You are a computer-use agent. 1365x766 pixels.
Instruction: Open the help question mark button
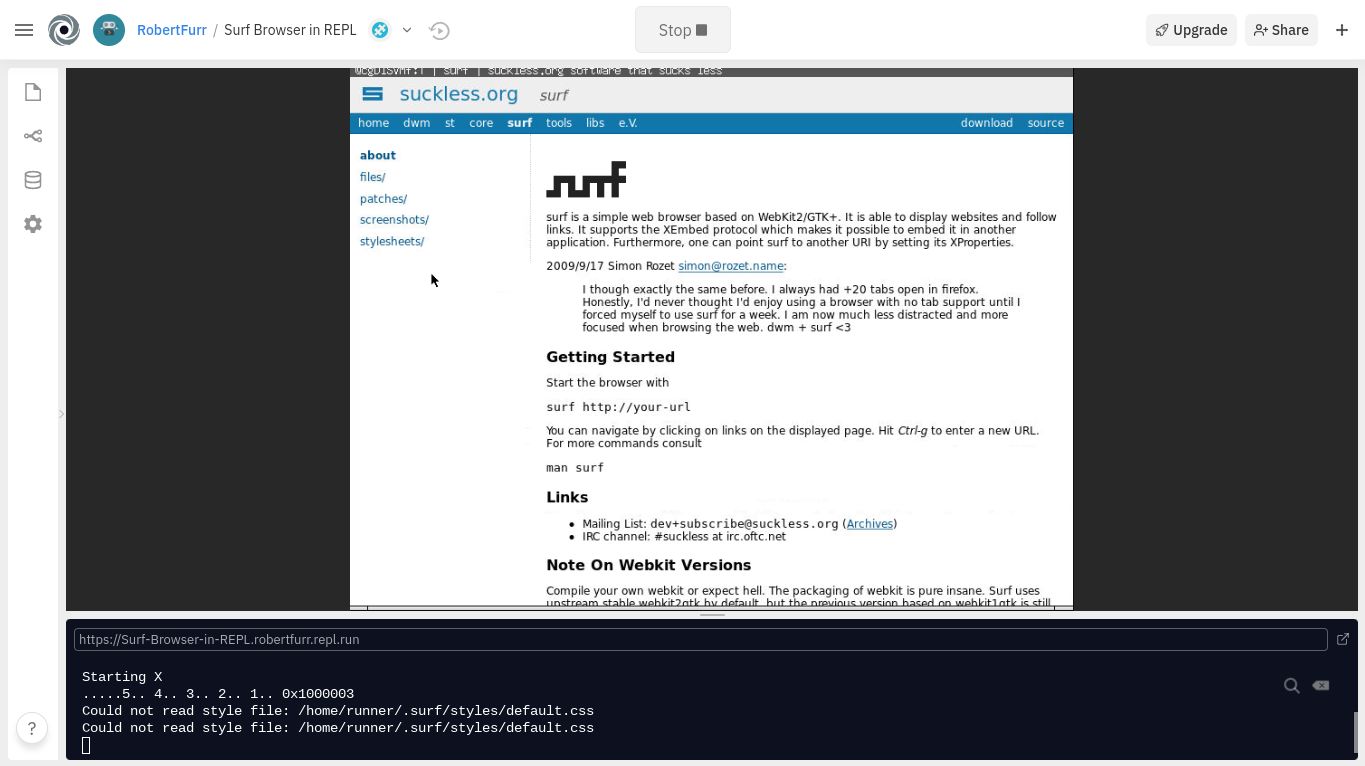tap(32, 728)
